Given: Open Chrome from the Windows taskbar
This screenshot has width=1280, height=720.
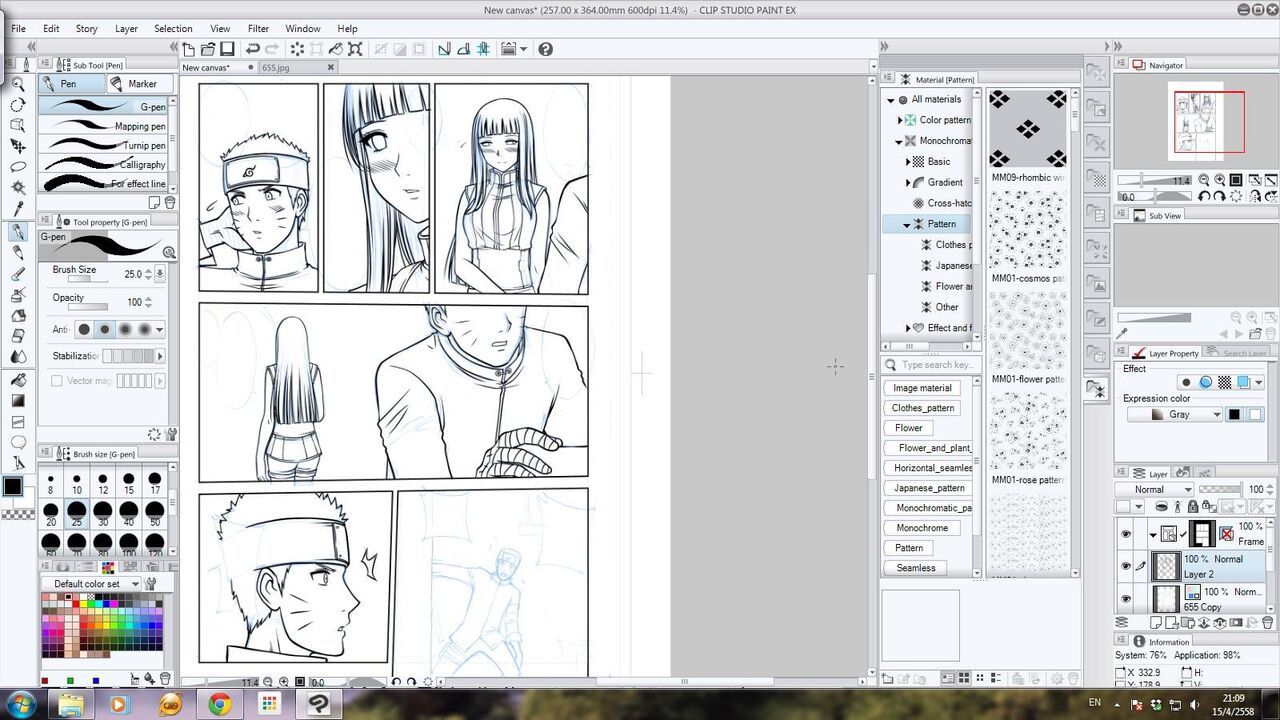Looking at the screenshot, I should click(x=219, y=705).
